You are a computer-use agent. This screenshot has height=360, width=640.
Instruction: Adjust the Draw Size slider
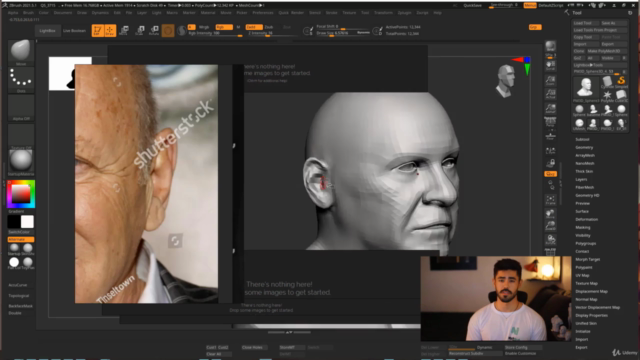tap(343, 33)
